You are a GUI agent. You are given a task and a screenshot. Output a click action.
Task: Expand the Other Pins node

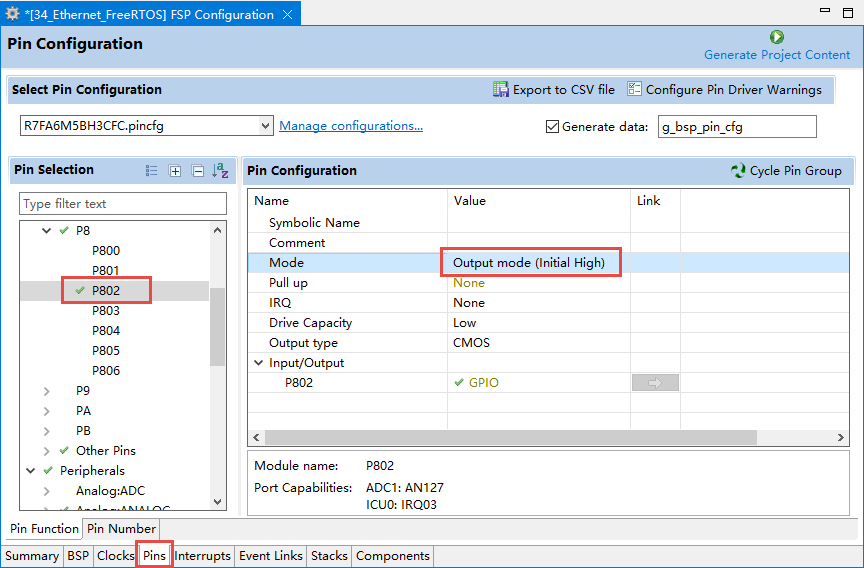click(47, 451)
